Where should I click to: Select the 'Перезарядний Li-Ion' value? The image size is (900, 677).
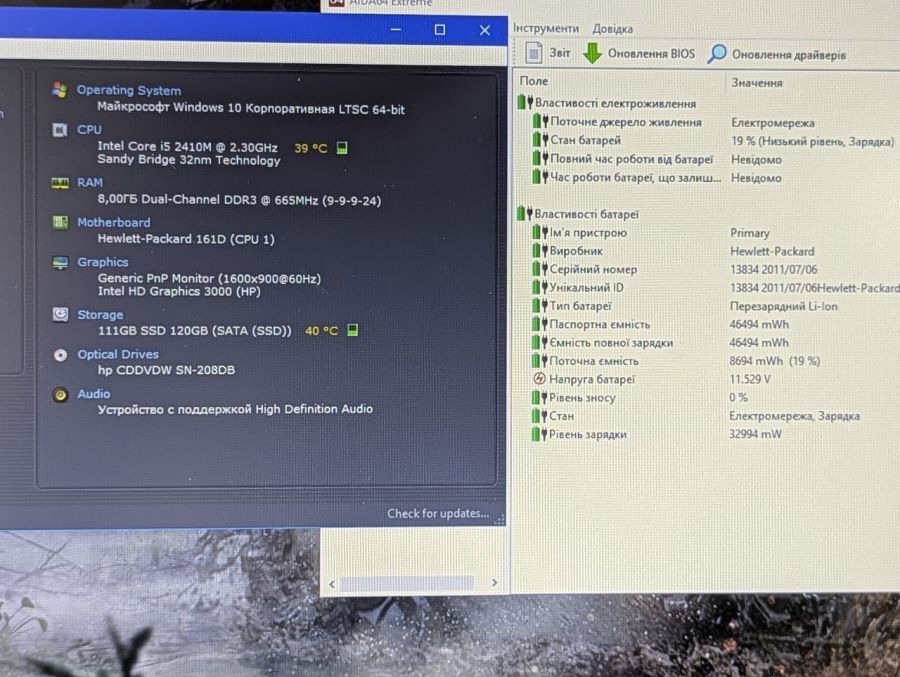[783, 306]
